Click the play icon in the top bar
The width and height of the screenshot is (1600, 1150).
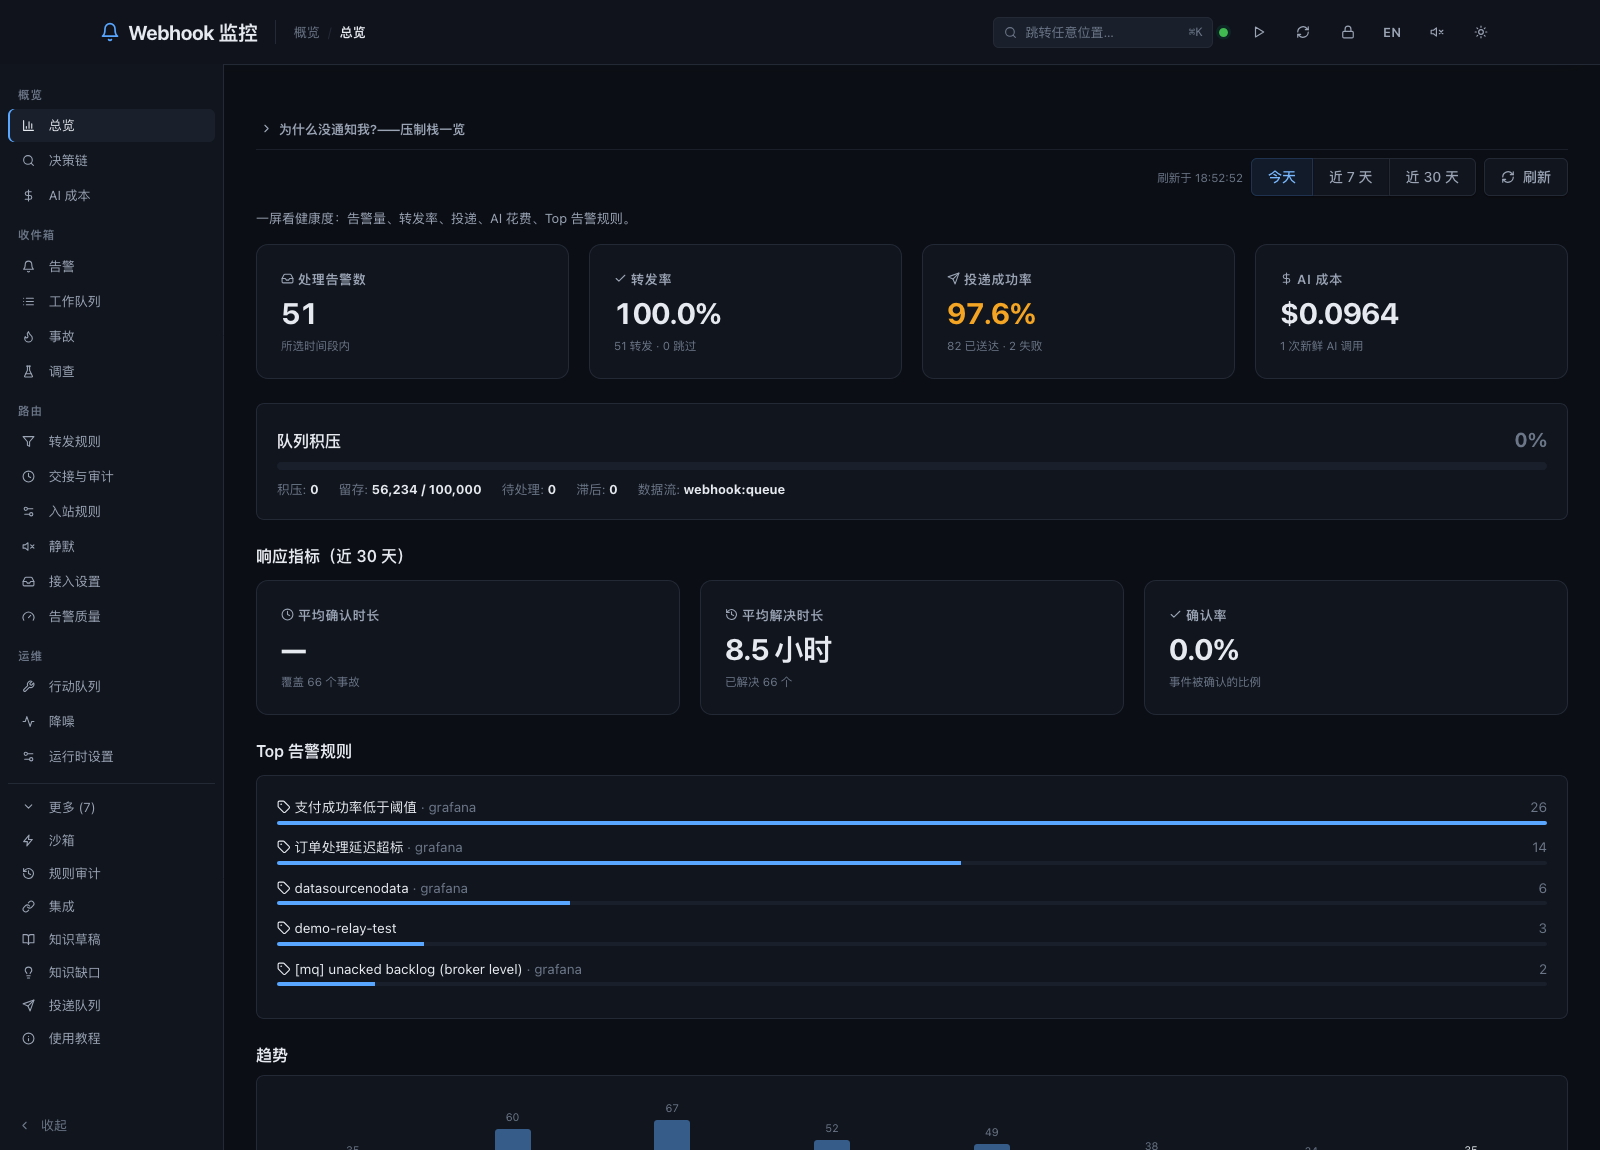tap(1259, 32)
